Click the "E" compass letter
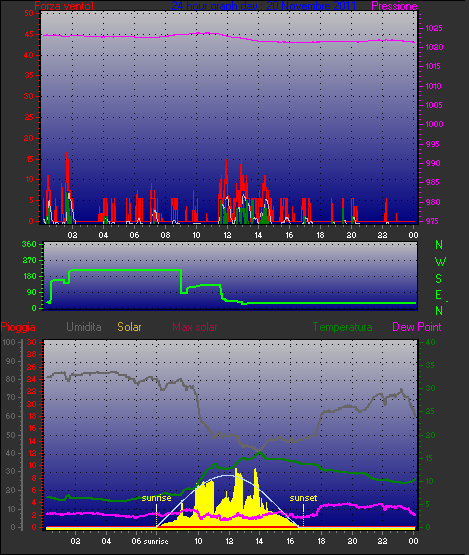Viewport: 469px width, 555px height. (439, 294)
